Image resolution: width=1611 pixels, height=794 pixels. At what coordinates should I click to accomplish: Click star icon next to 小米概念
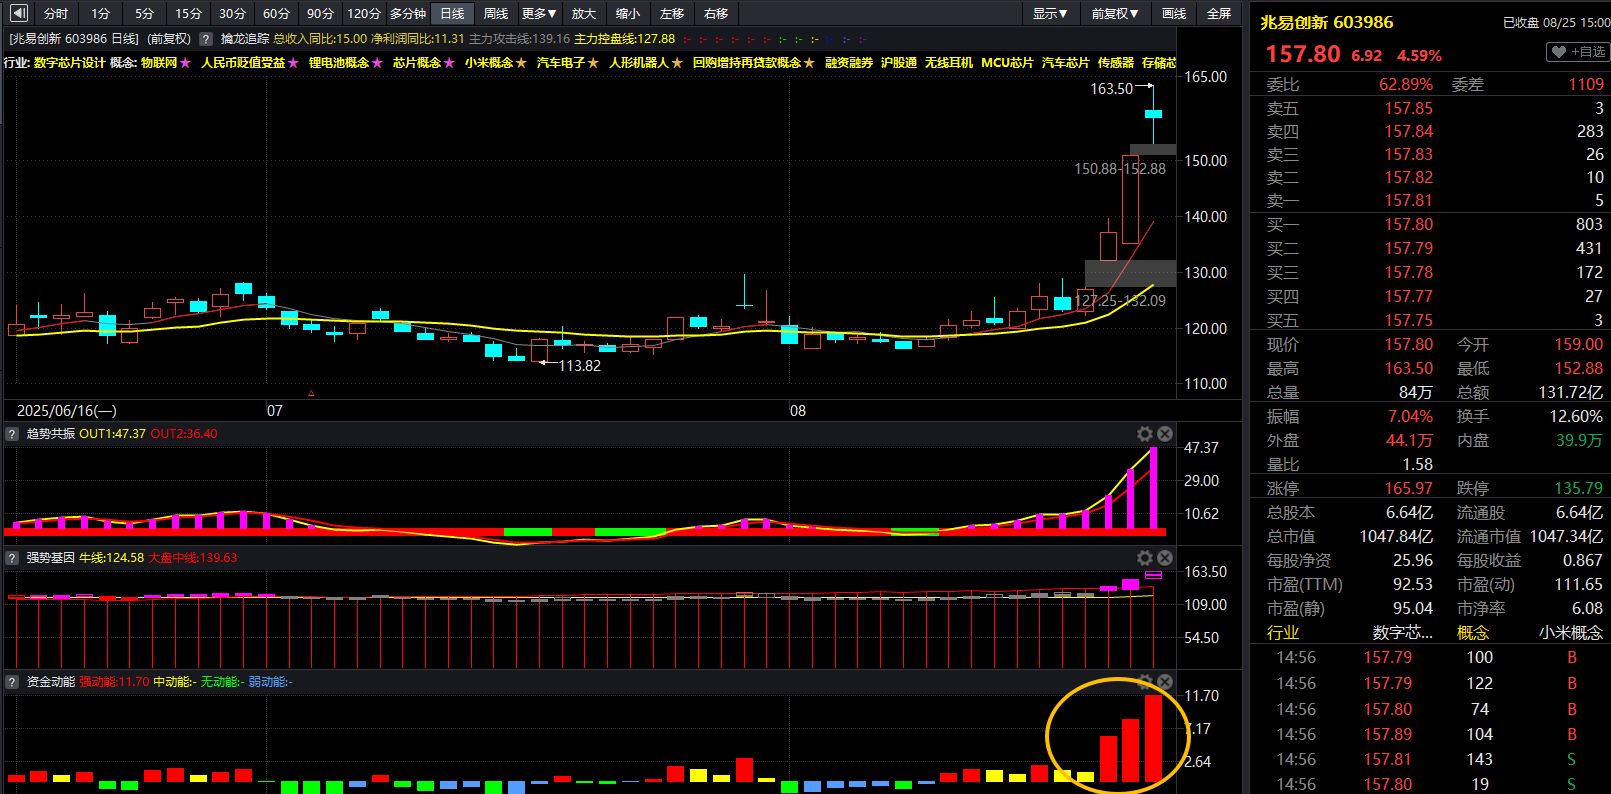521,63
